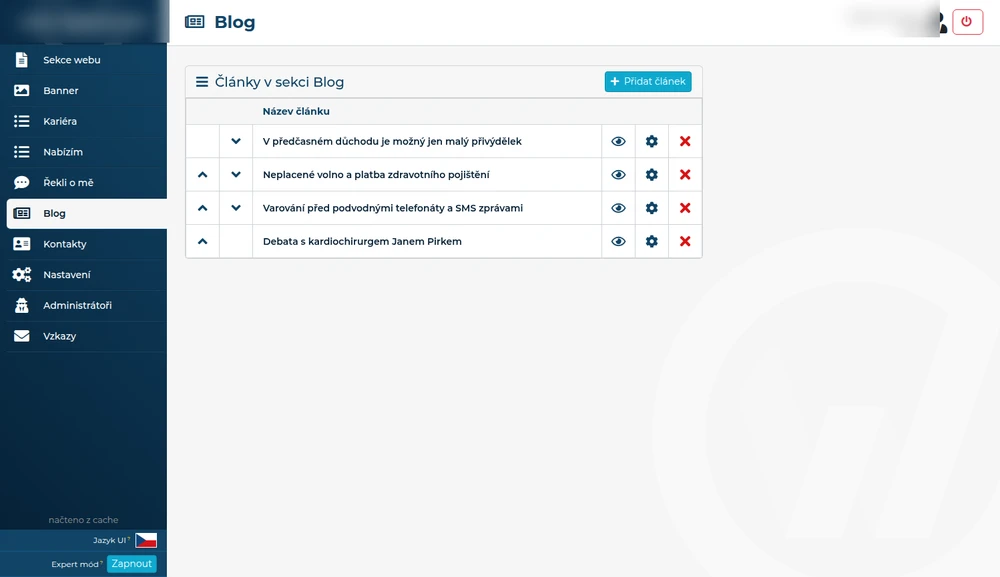
Task: Open settings gear for 'V předčasném důchodu' article
Action: (x=651, y=141)
